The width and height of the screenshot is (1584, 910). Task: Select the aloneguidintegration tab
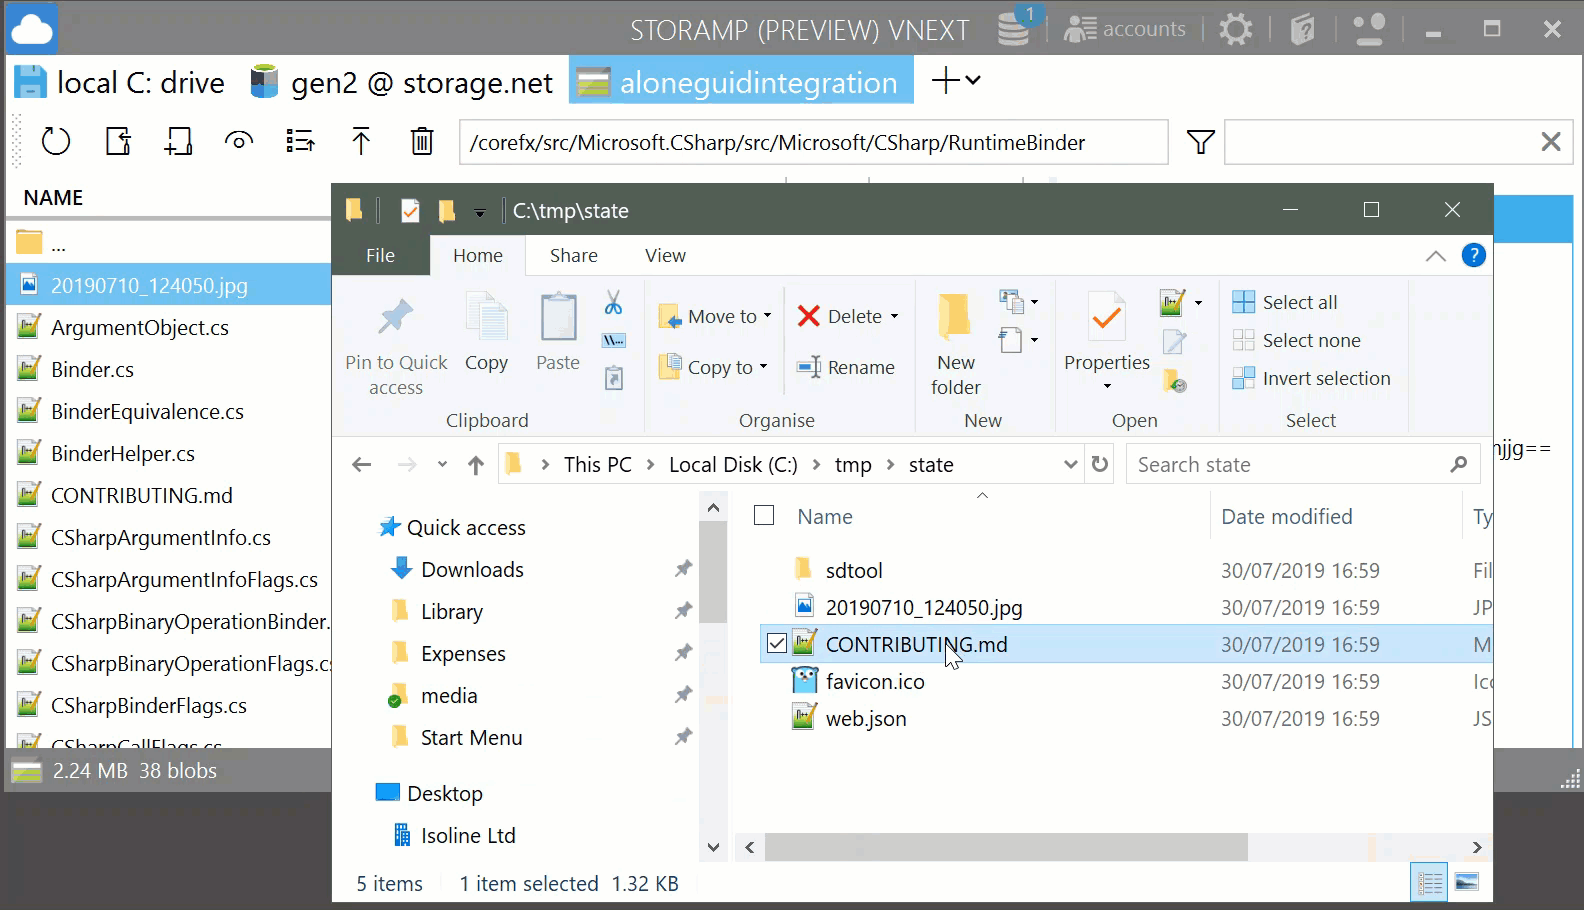pyautogui.click(x=741, y=82)
